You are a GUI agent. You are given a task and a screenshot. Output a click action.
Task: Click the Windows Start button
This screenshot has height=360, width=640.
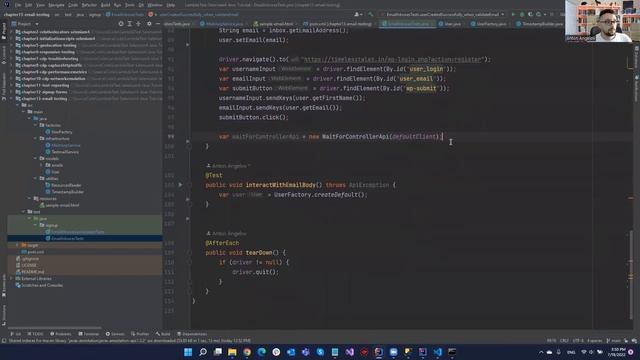[188, 352]
